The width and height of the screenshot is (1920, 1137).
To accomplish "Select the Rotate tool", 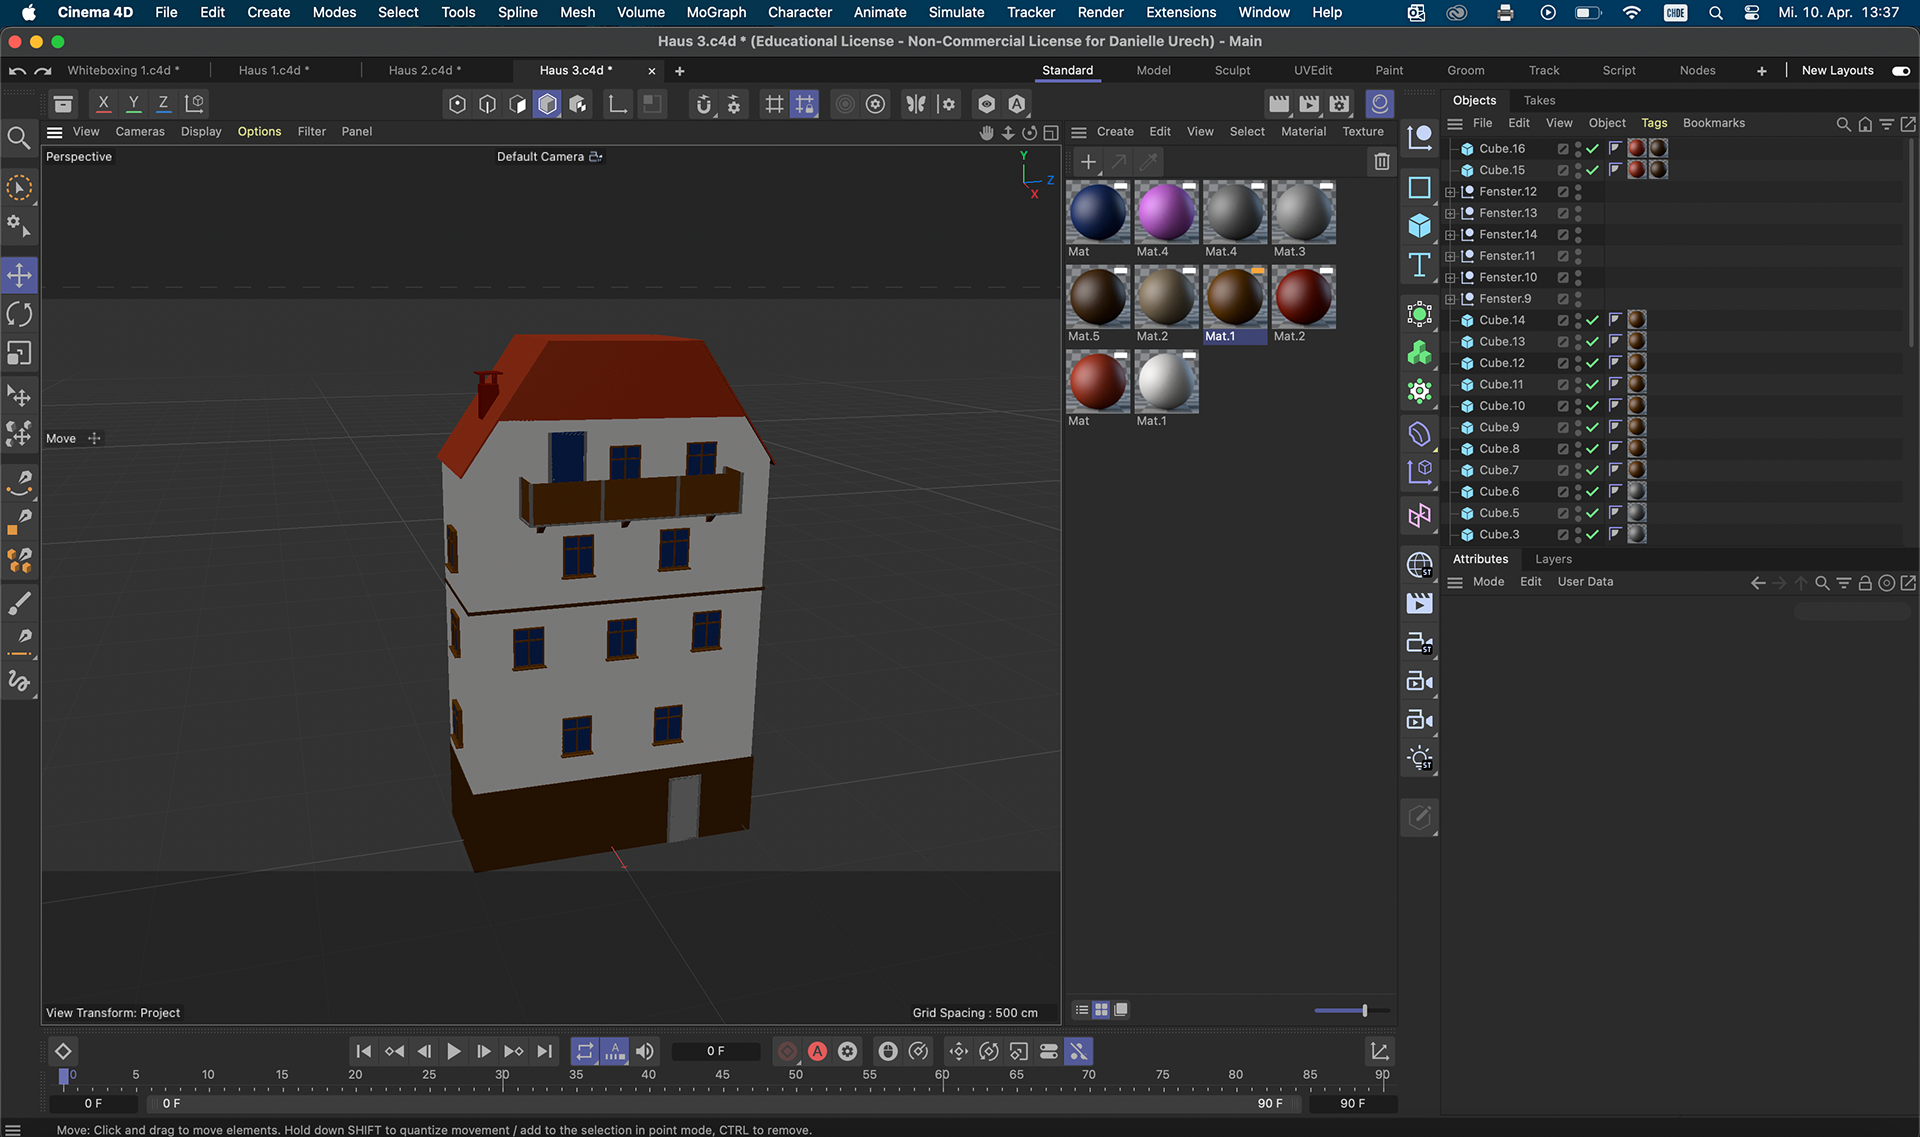I will 19,314.
